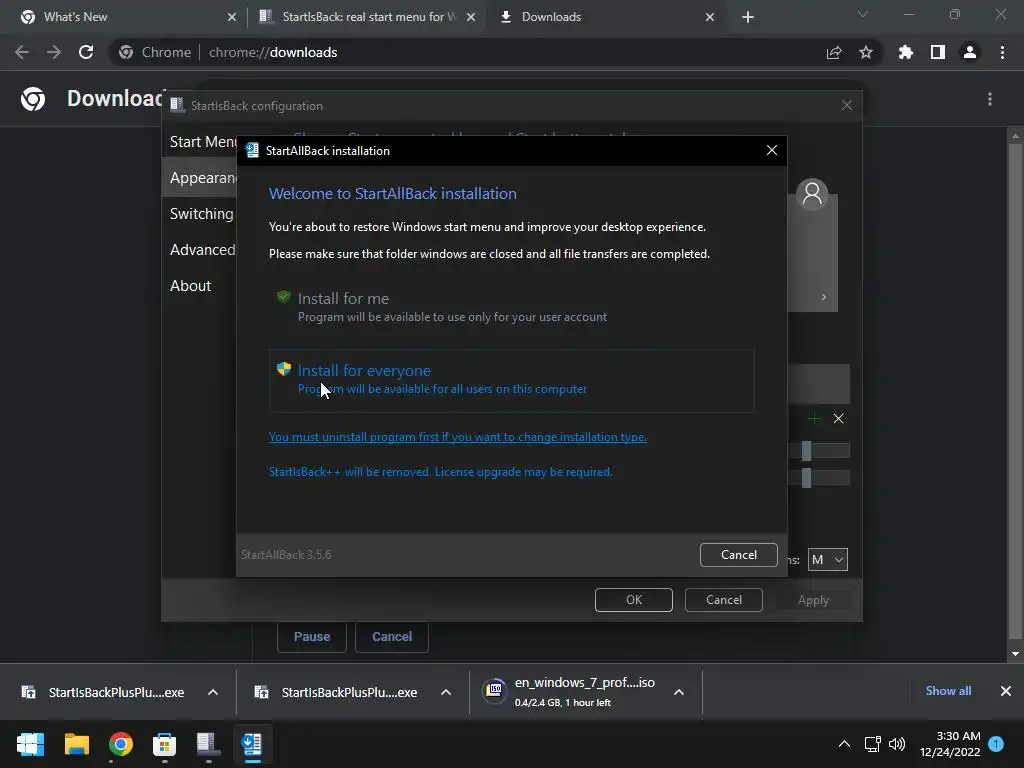
Task: Choose Install for me option
Action: pos(511,307)
